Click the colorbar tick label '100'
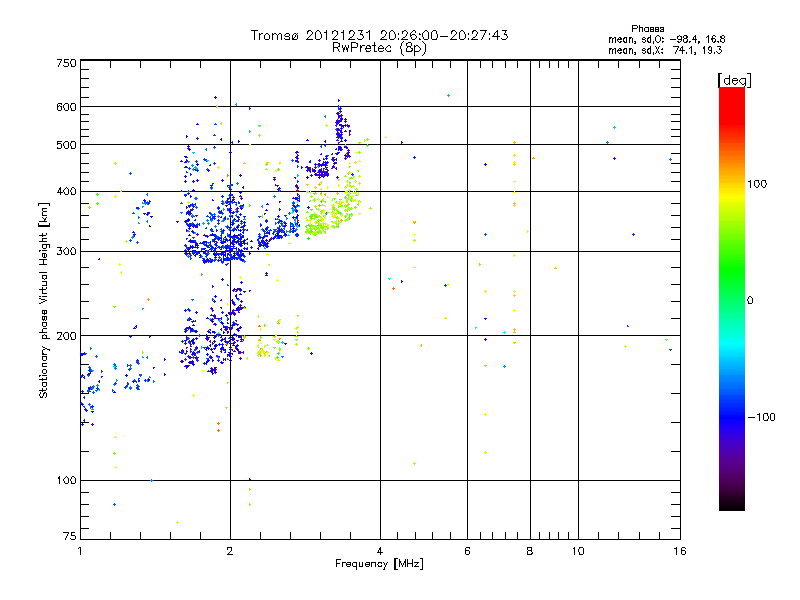800x600 pixels. click(757, 184)
